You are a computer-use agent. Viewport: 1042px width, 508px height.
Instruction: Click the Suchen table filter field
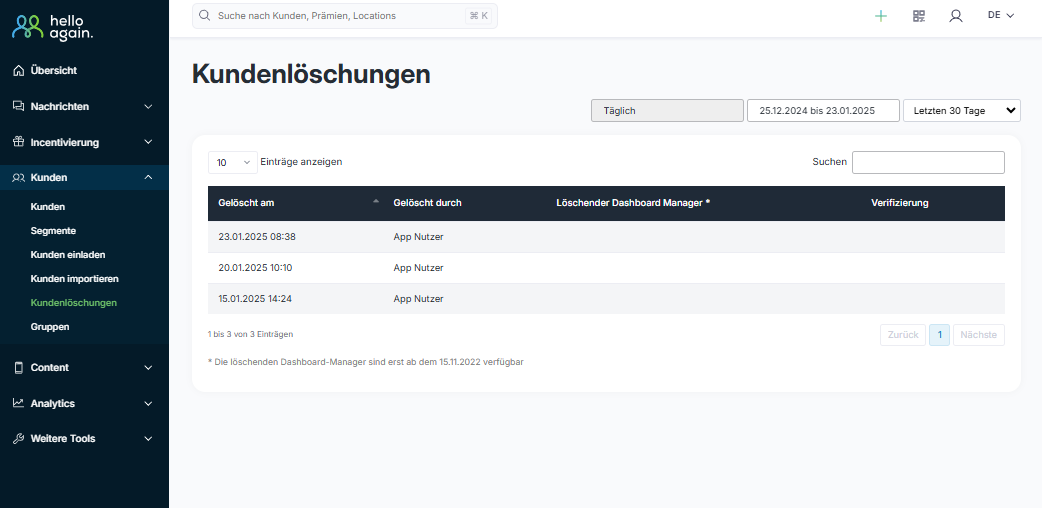pos(928,162)
